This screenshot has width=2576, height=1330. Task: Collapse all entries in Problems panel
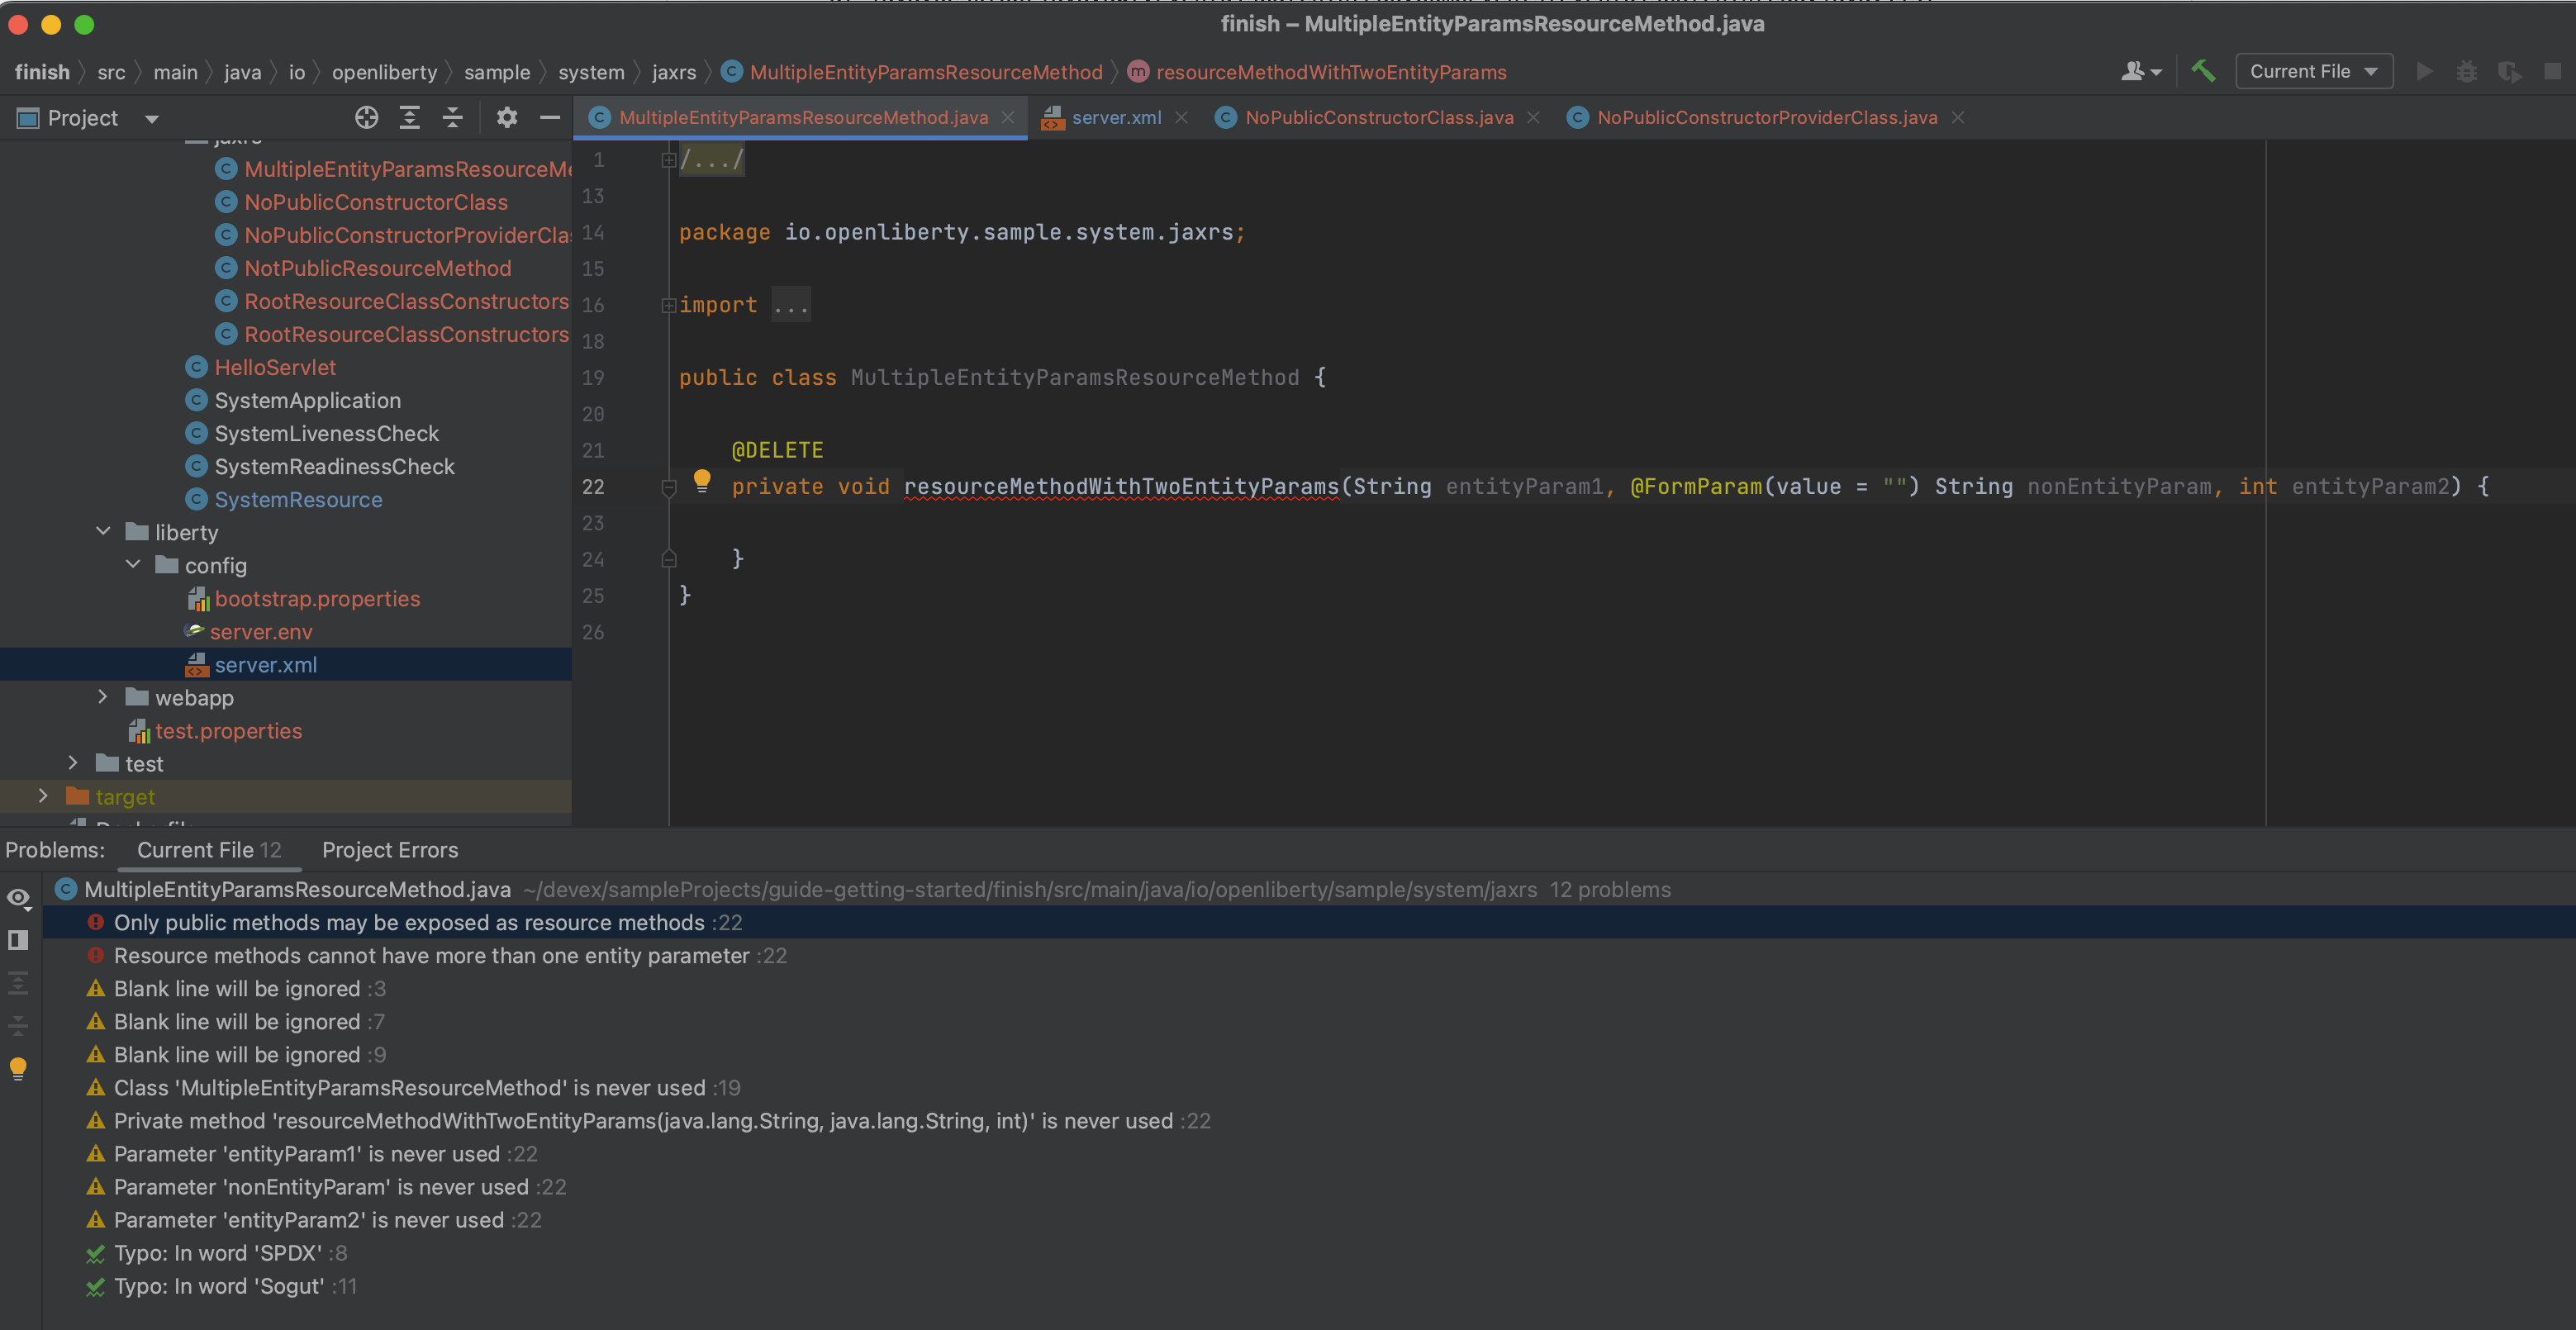(19, 1024)
